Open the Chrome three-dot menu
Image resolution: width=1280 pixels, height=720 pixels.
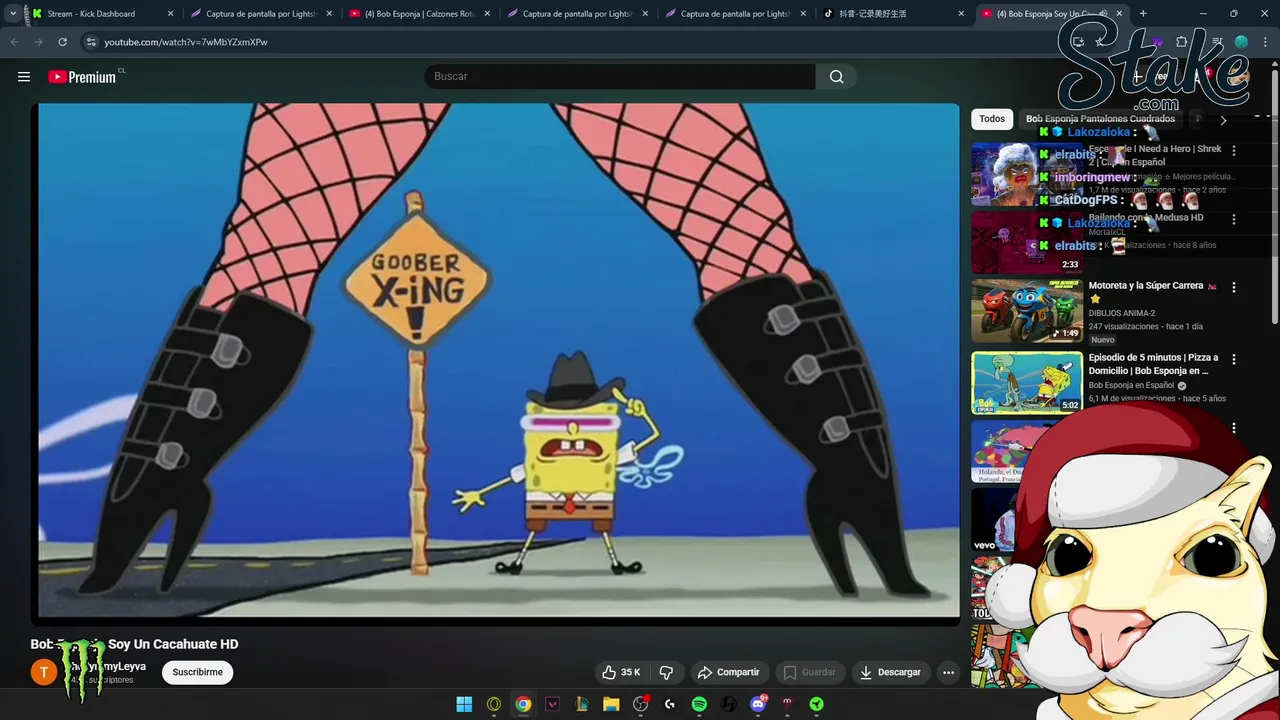(1266, 42)
